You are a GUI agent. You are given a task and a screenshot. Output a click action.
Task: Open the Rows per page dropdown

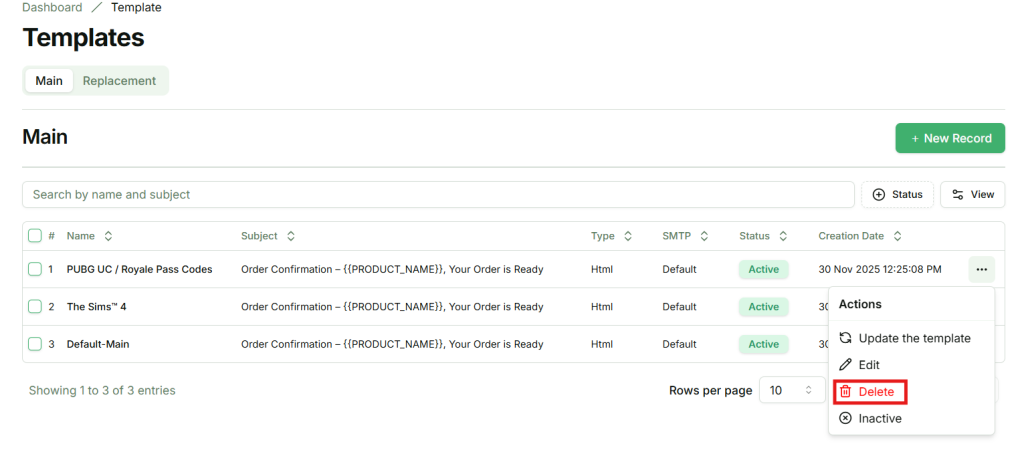click(x=789, y=391)
